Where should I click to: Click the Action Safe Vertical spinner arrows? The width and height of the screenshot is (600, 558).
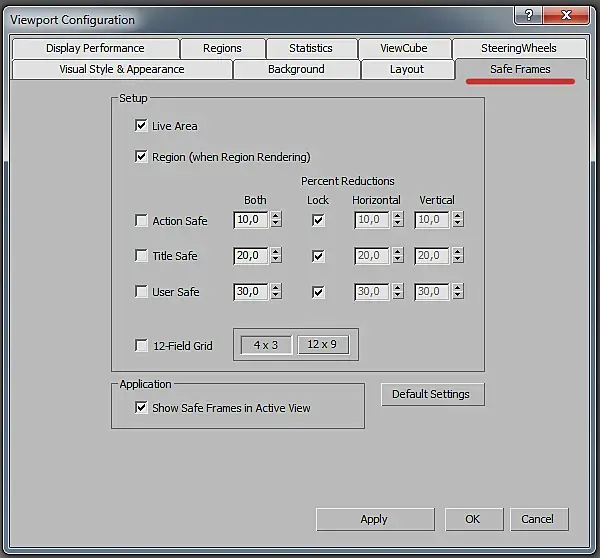coord(458,219)
